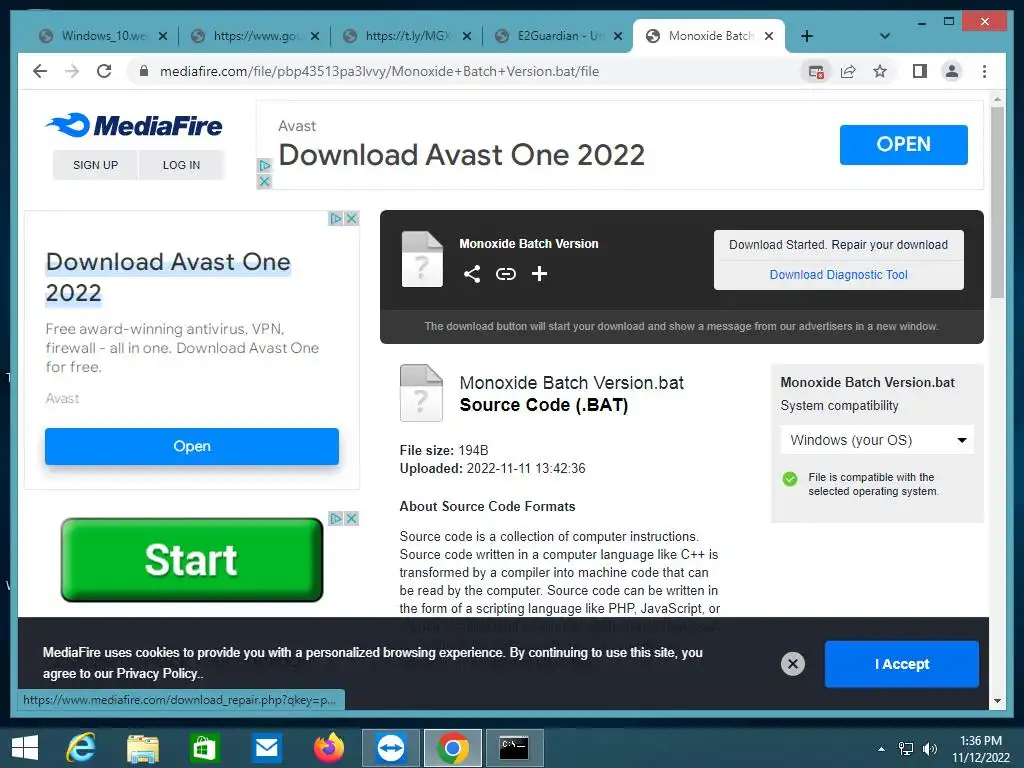The height and width of the screenshot is (768, 1024).
Task: Open File Explorer from taskbar
Action: (143, 748)
